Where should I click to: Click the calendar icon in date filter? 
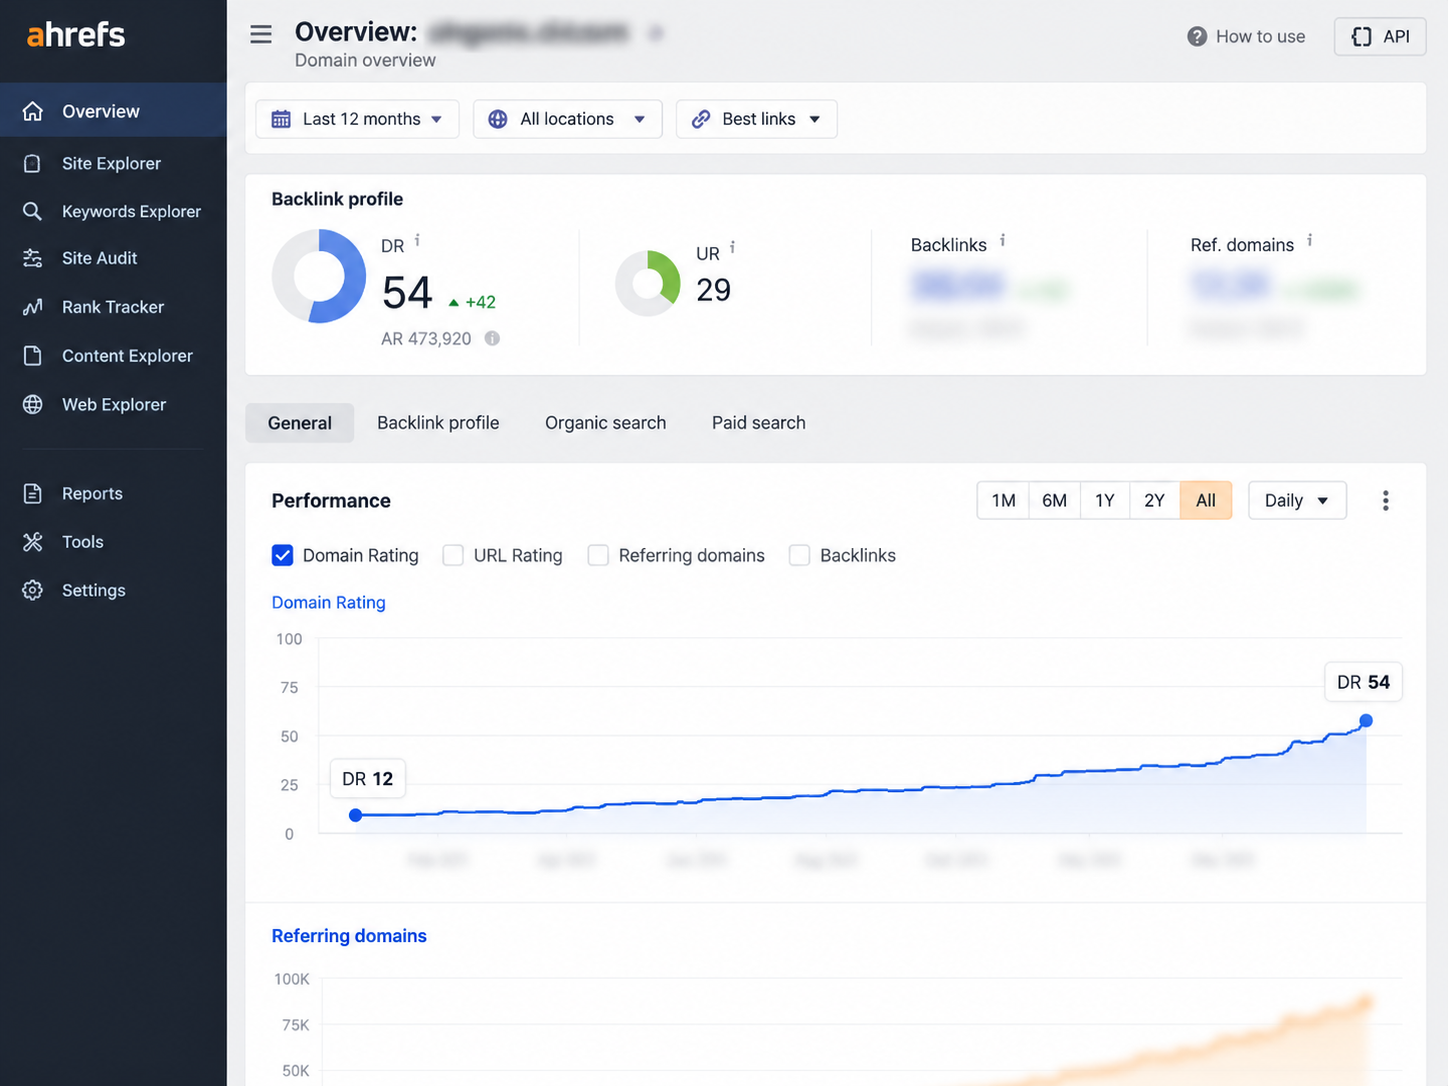[281, 119]
